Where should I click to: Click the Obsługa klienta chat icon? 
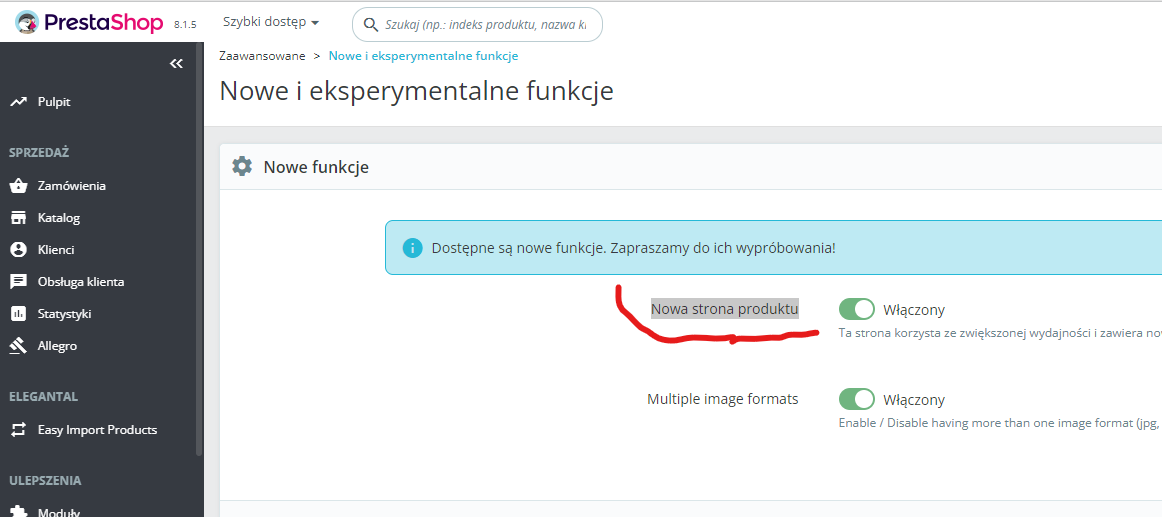click(x=19, y=282)
